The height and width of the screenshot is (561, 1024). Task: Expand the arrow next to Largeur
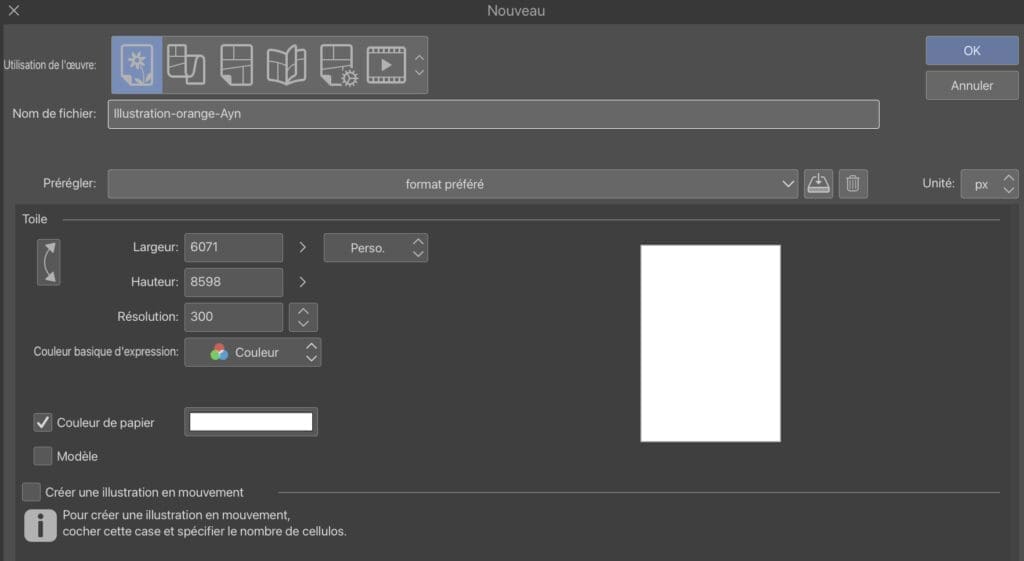[302, 247]
